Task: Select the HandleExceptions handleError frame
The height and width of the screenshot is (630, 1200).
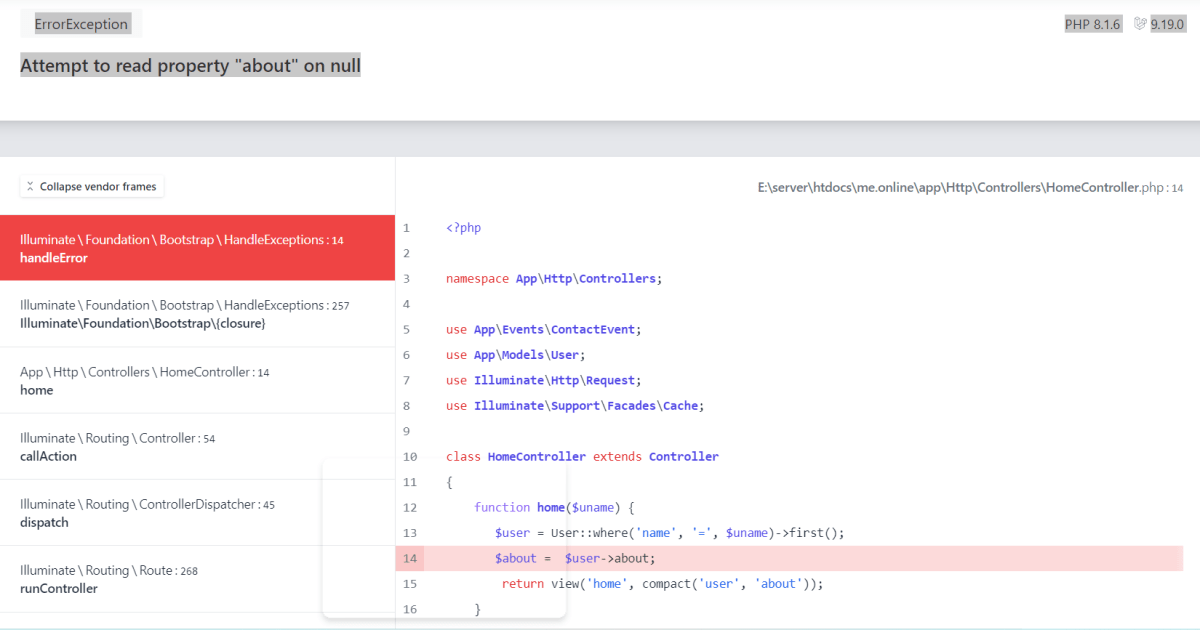Action: (x=198, y=248)
